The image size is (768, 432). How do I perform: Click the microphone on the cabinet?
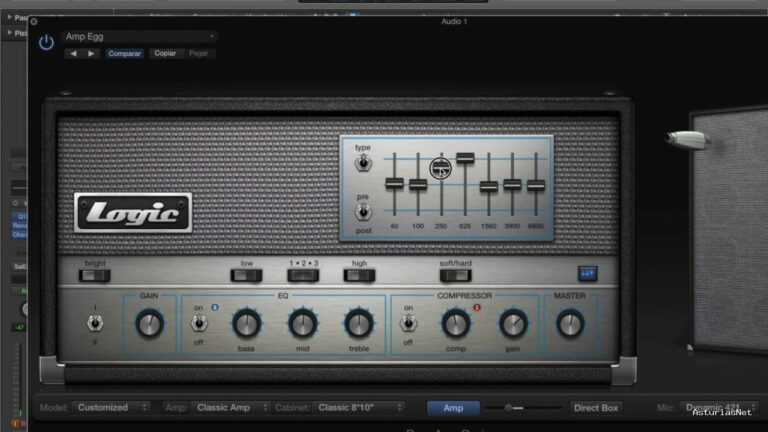click(x=688, y=139)
